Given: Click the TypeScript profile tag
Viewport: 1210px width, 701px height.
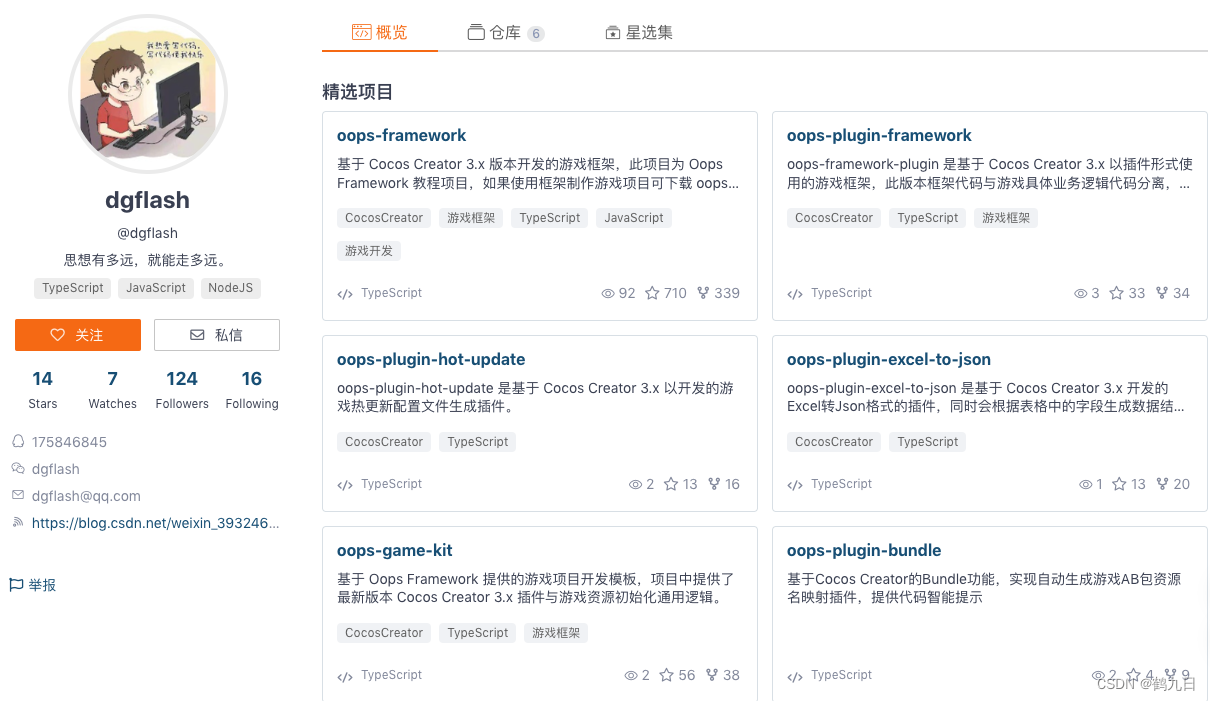Looking at the screenshot, I should pos(73,288).
